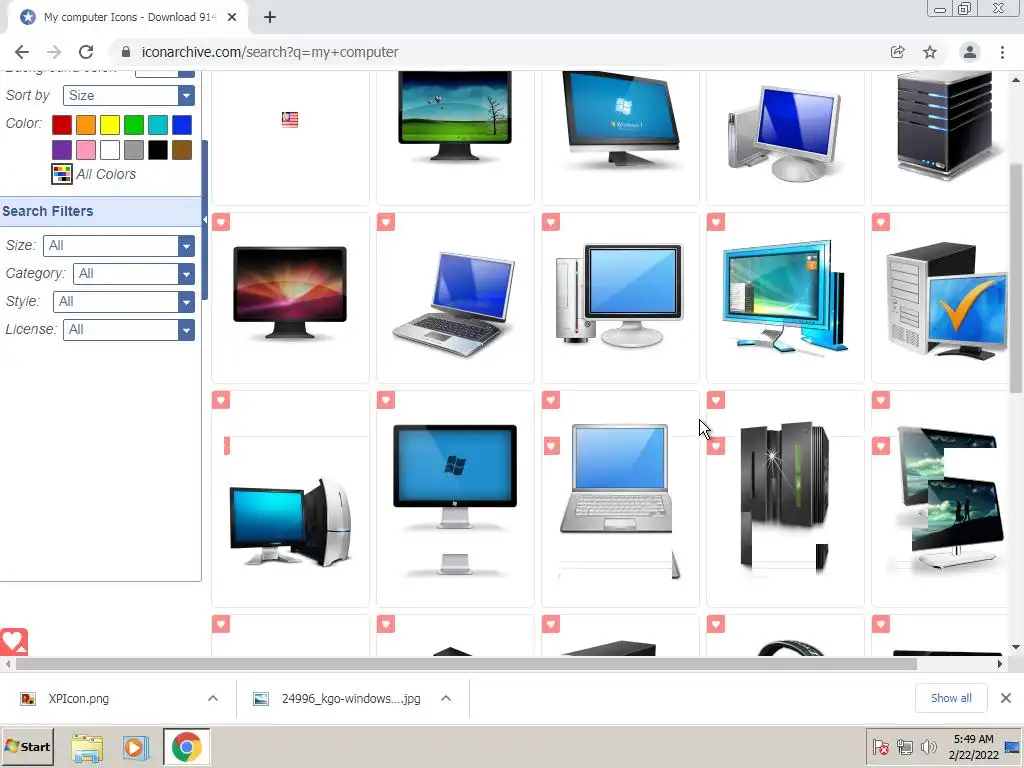Image resolution: width=1024 pixels, height=768 pixels.
Task: Favorite the Vista cyan monitor icon
Action: [x=716, y=222]
